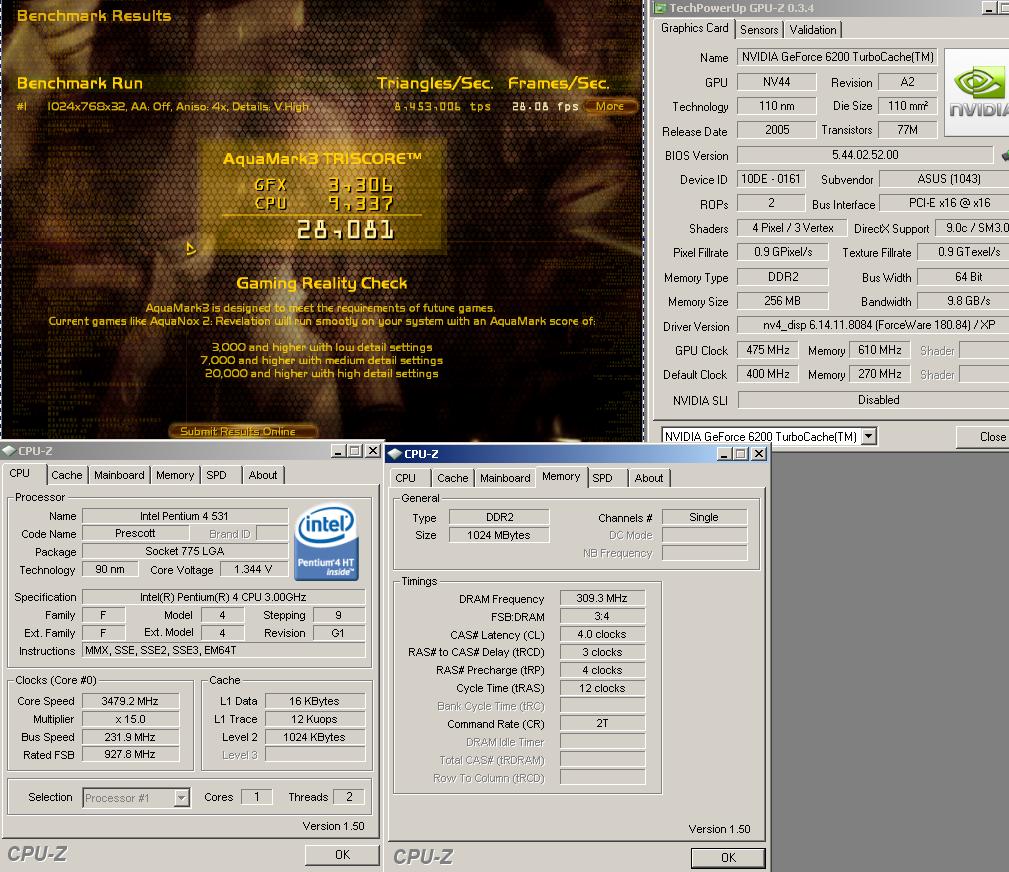This screenshot has width=1009, height=872.
Task: Select CPU tab in right CPU-Z window
Action: (x=405, y=478)
